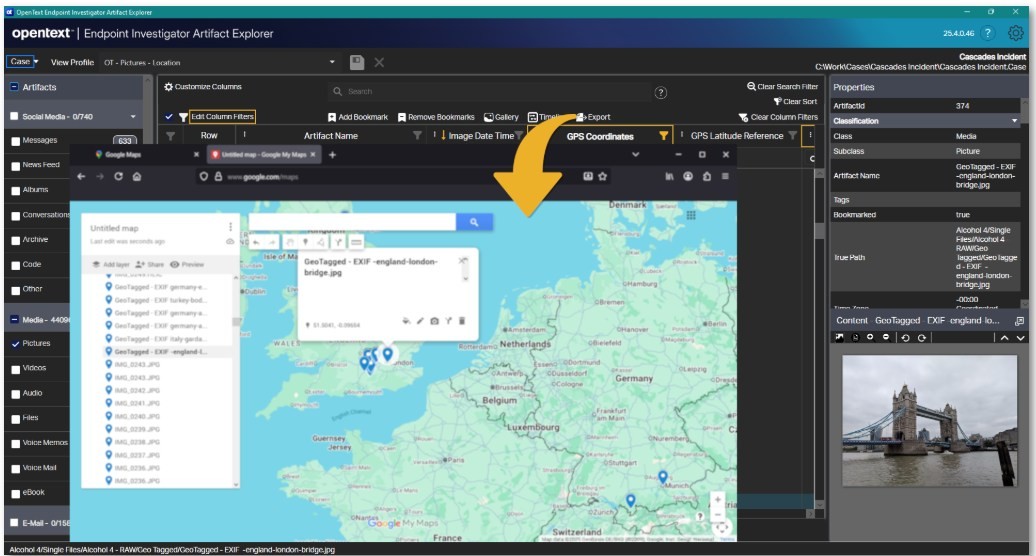Click the Clear Column Filters button

[x=777, y=117]
